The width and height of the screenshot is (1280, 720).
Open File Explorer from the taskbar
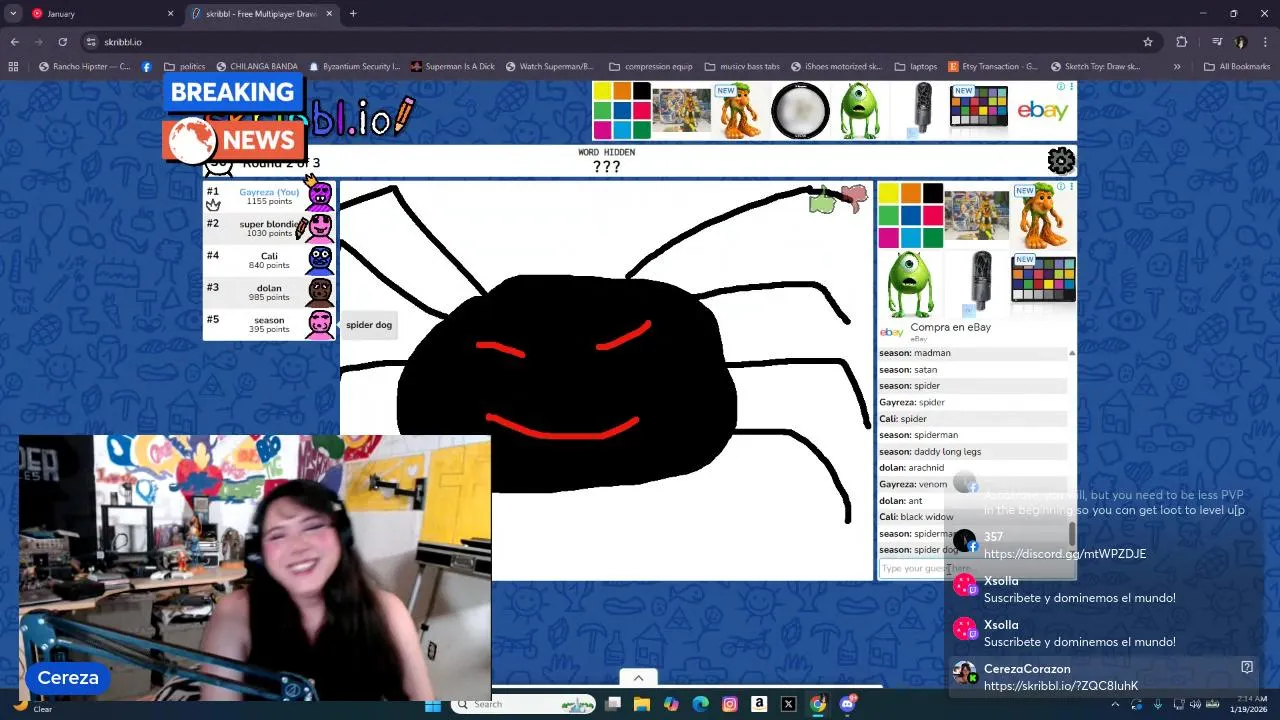(641, 704)
